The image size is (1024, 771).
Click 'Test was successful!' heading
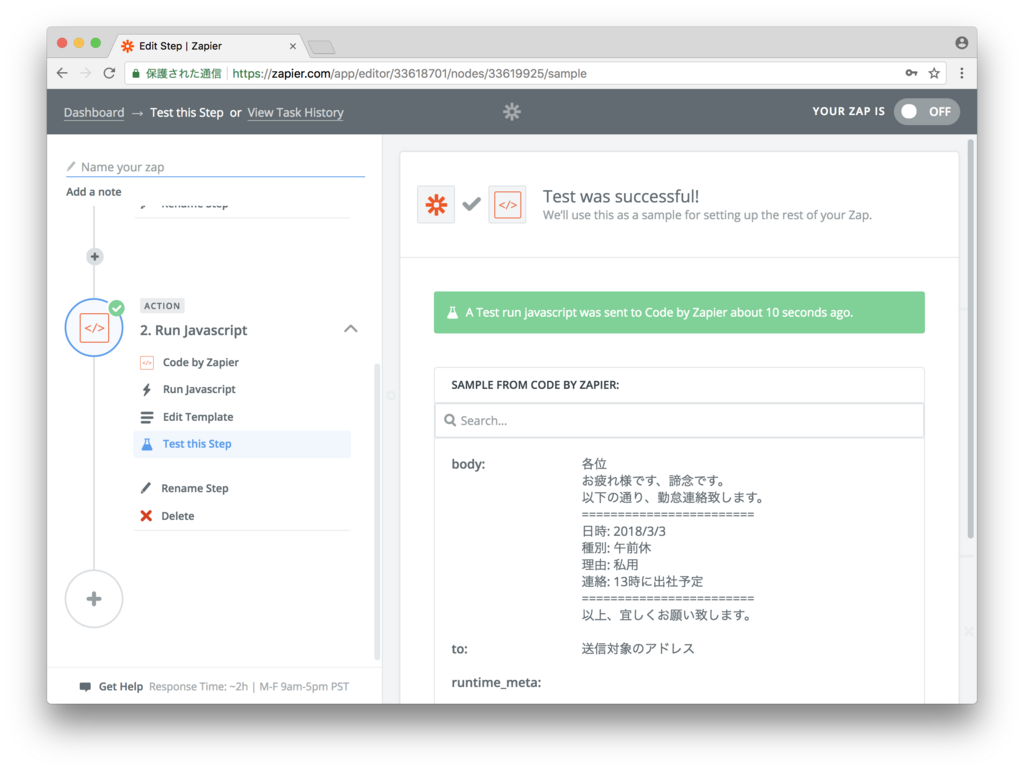click(621, 197)
